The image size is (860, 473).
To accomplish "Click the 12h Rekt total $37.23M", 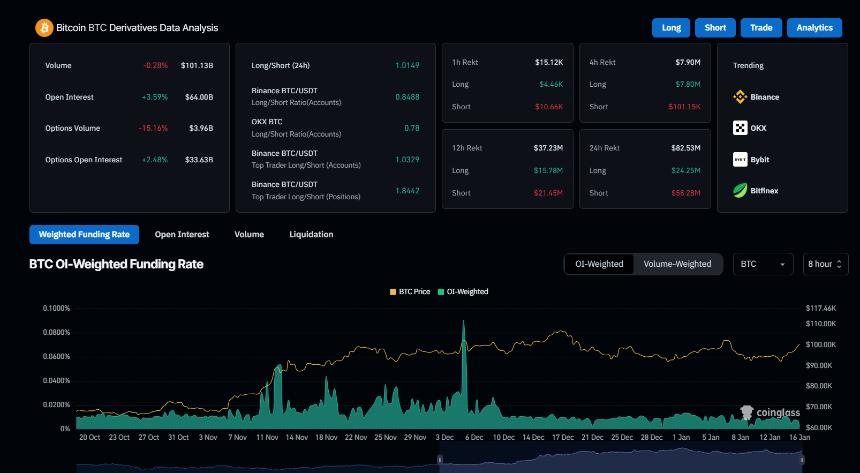I will click(548, 148).
